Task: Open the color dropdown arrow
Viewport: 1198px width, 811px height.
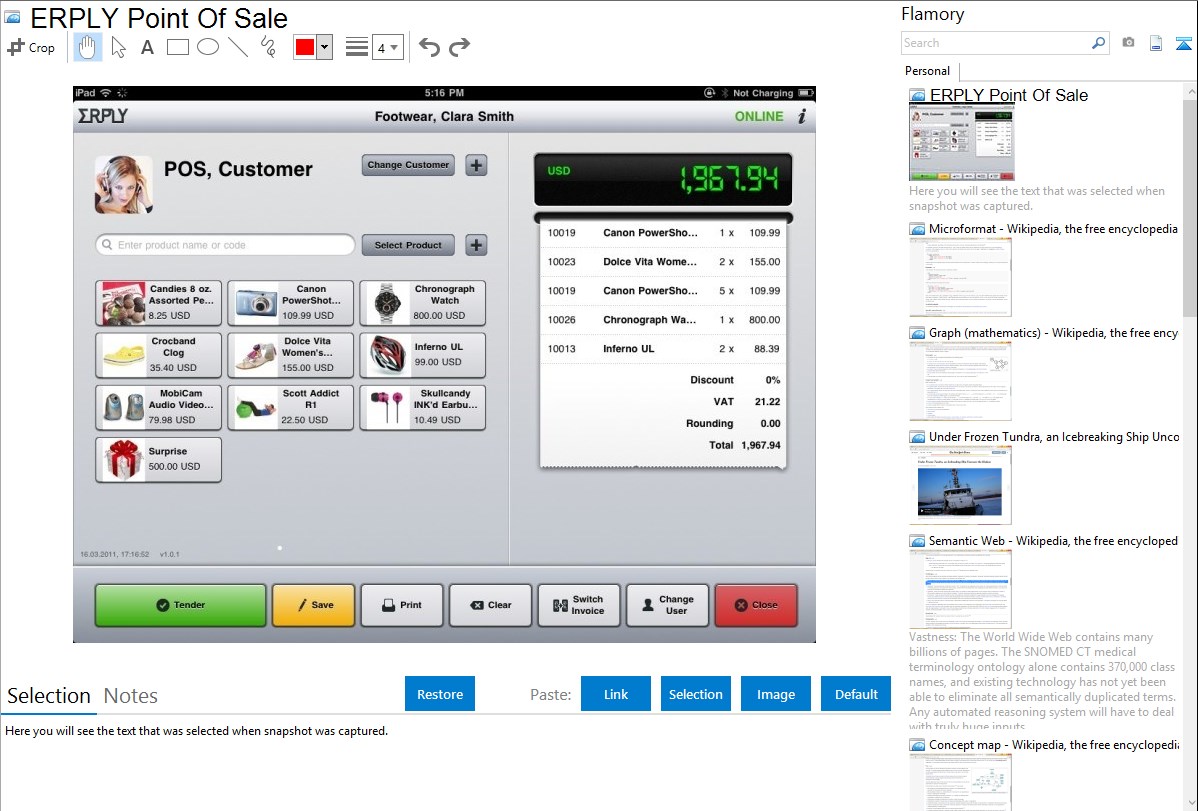Action: pyautogui.click(x=325, y=47)
